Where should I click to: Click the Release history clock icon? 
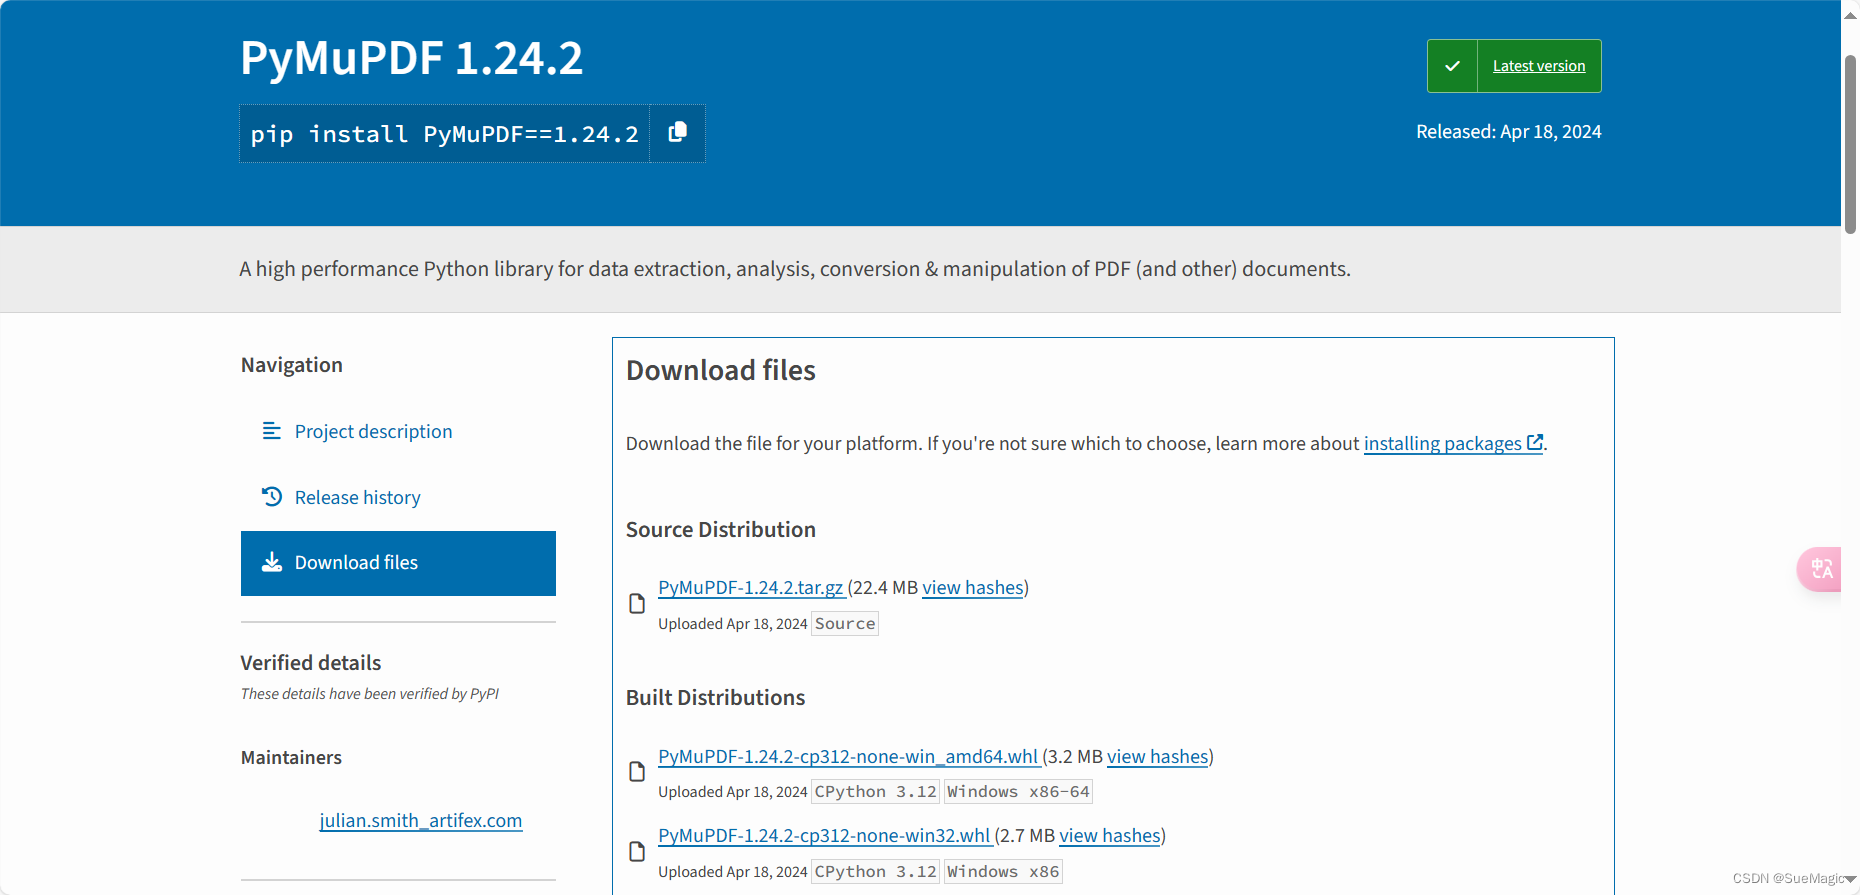pyautogui.click(x=271, y=496)
